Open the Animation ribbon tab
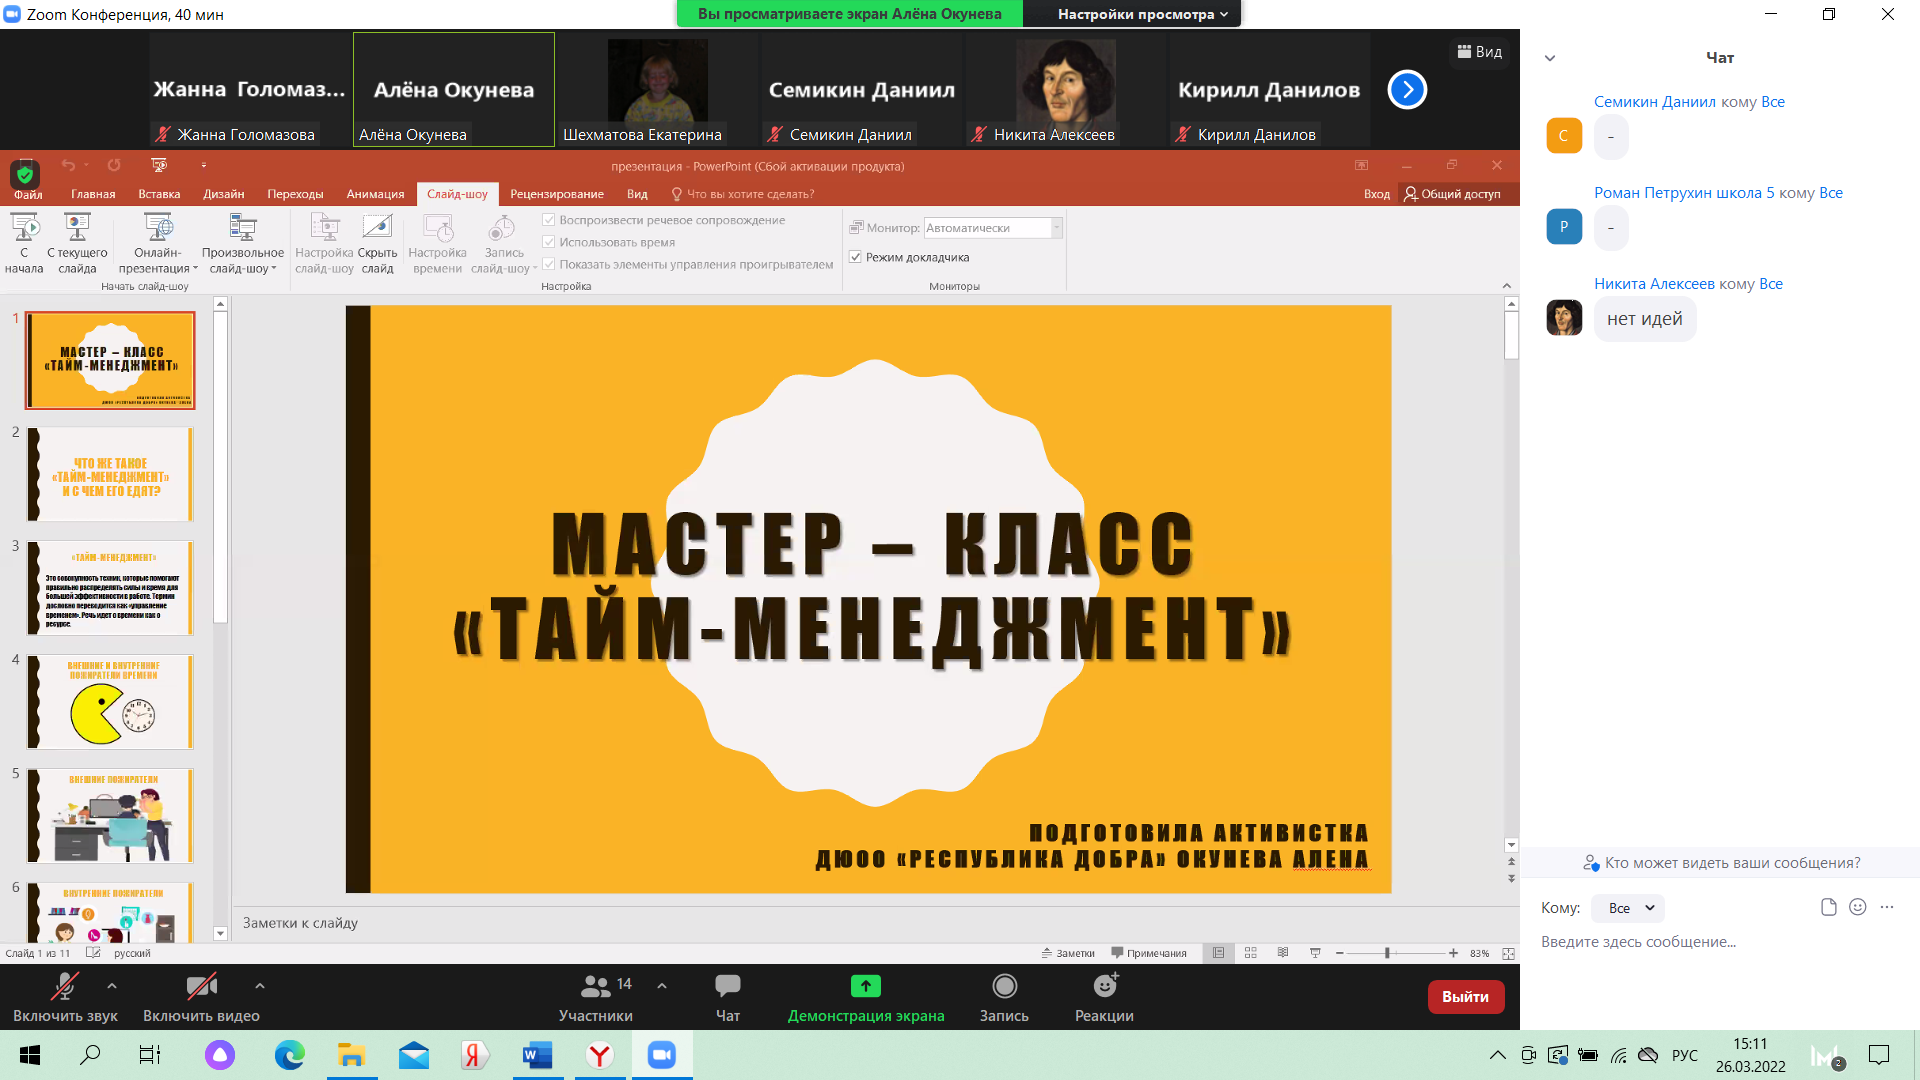This screenshot has width=1920, height=1080. (375, 194)
